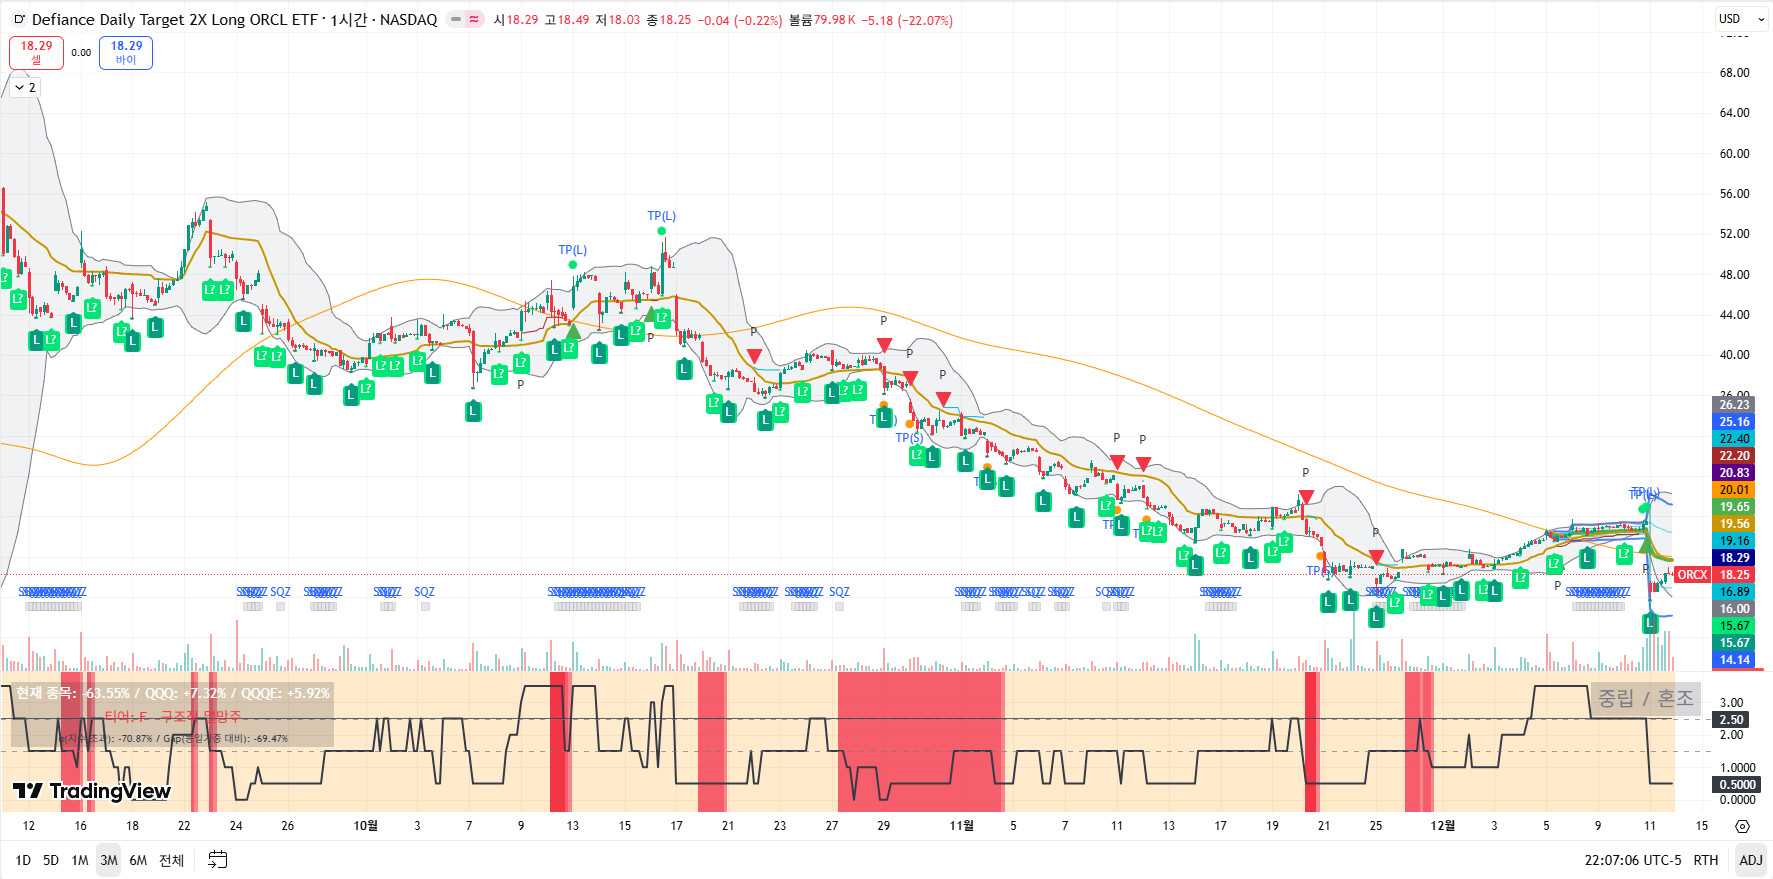The width and height of the screenshot is (1773, 879).
Task: Click the 22.40 teal price scale label
Action: [1735, 439]
